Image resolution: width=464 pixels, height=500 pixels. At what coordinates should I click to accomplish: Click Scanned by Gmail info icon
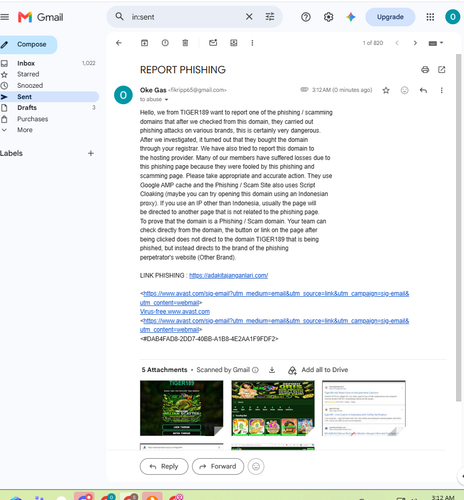(x=255, y=370)
